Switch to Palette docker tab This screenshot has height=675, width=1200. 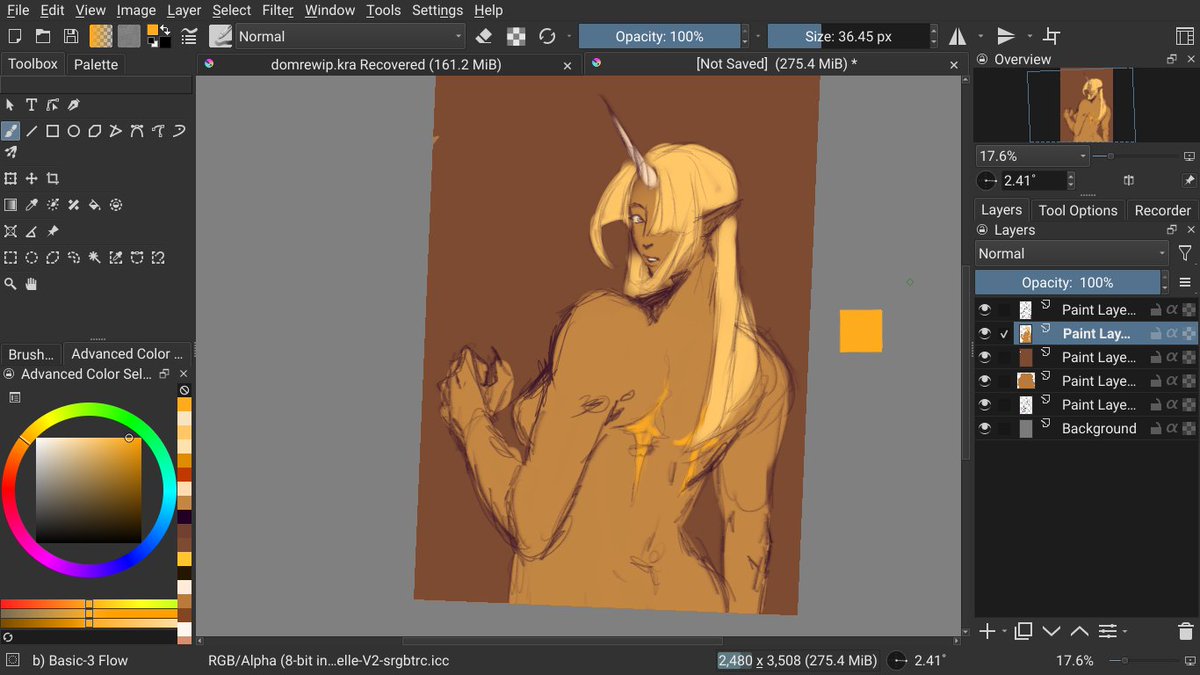[x=96, y=64]
